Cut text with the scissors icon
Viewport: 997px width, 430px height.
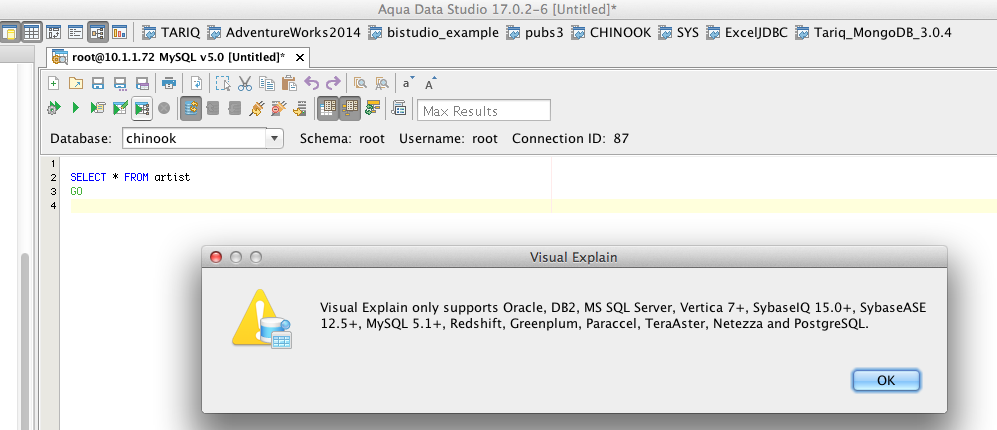[245, 83]
